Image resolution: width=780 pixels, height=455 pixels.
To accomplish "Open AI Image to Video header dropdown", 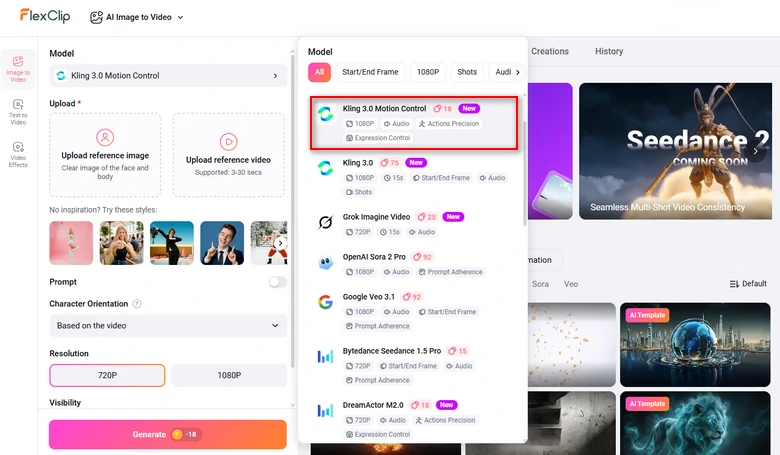I will (x=137, y=17).
